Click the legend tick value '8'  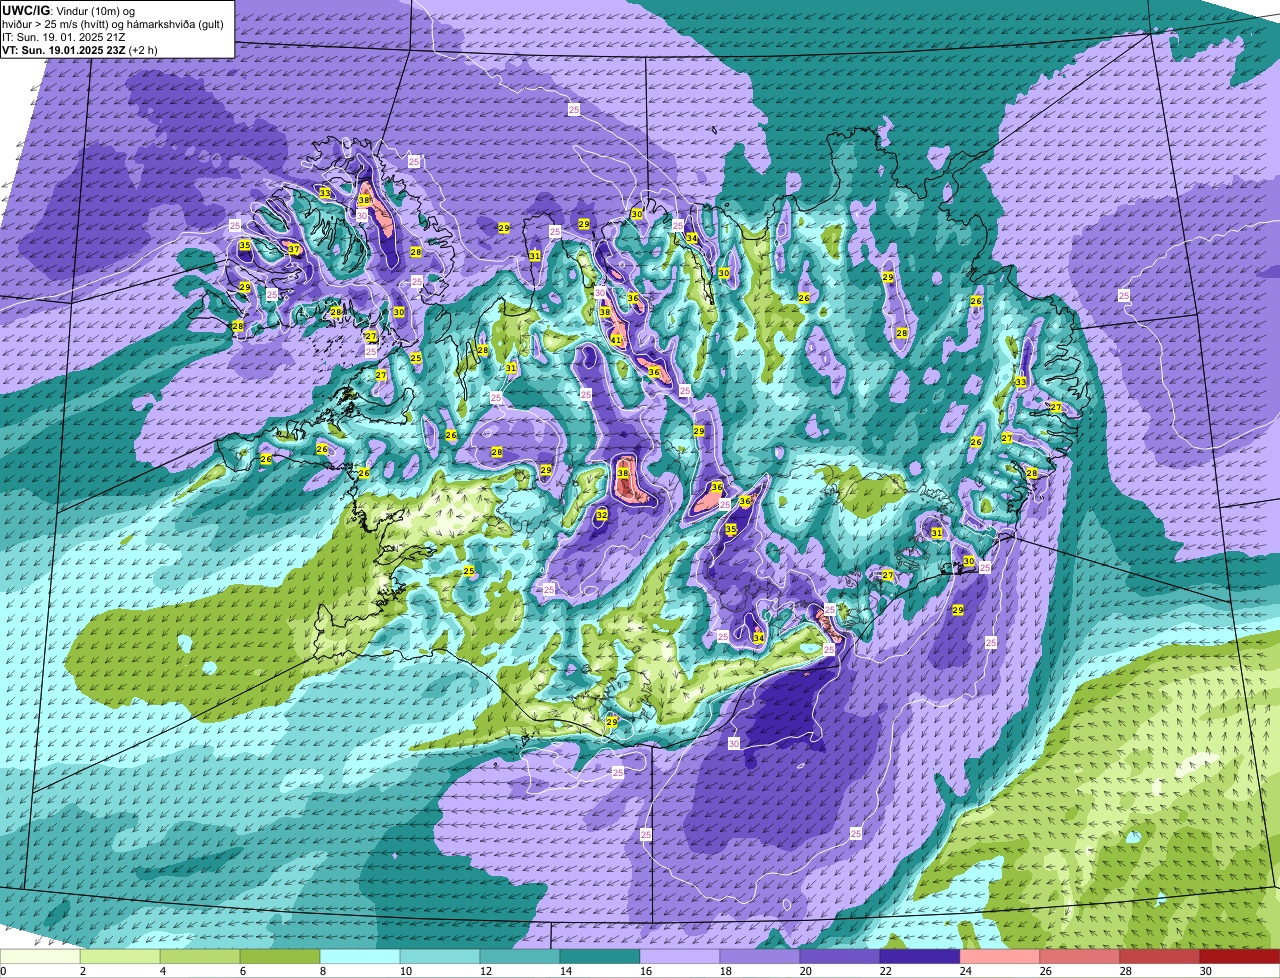[323, 971]
